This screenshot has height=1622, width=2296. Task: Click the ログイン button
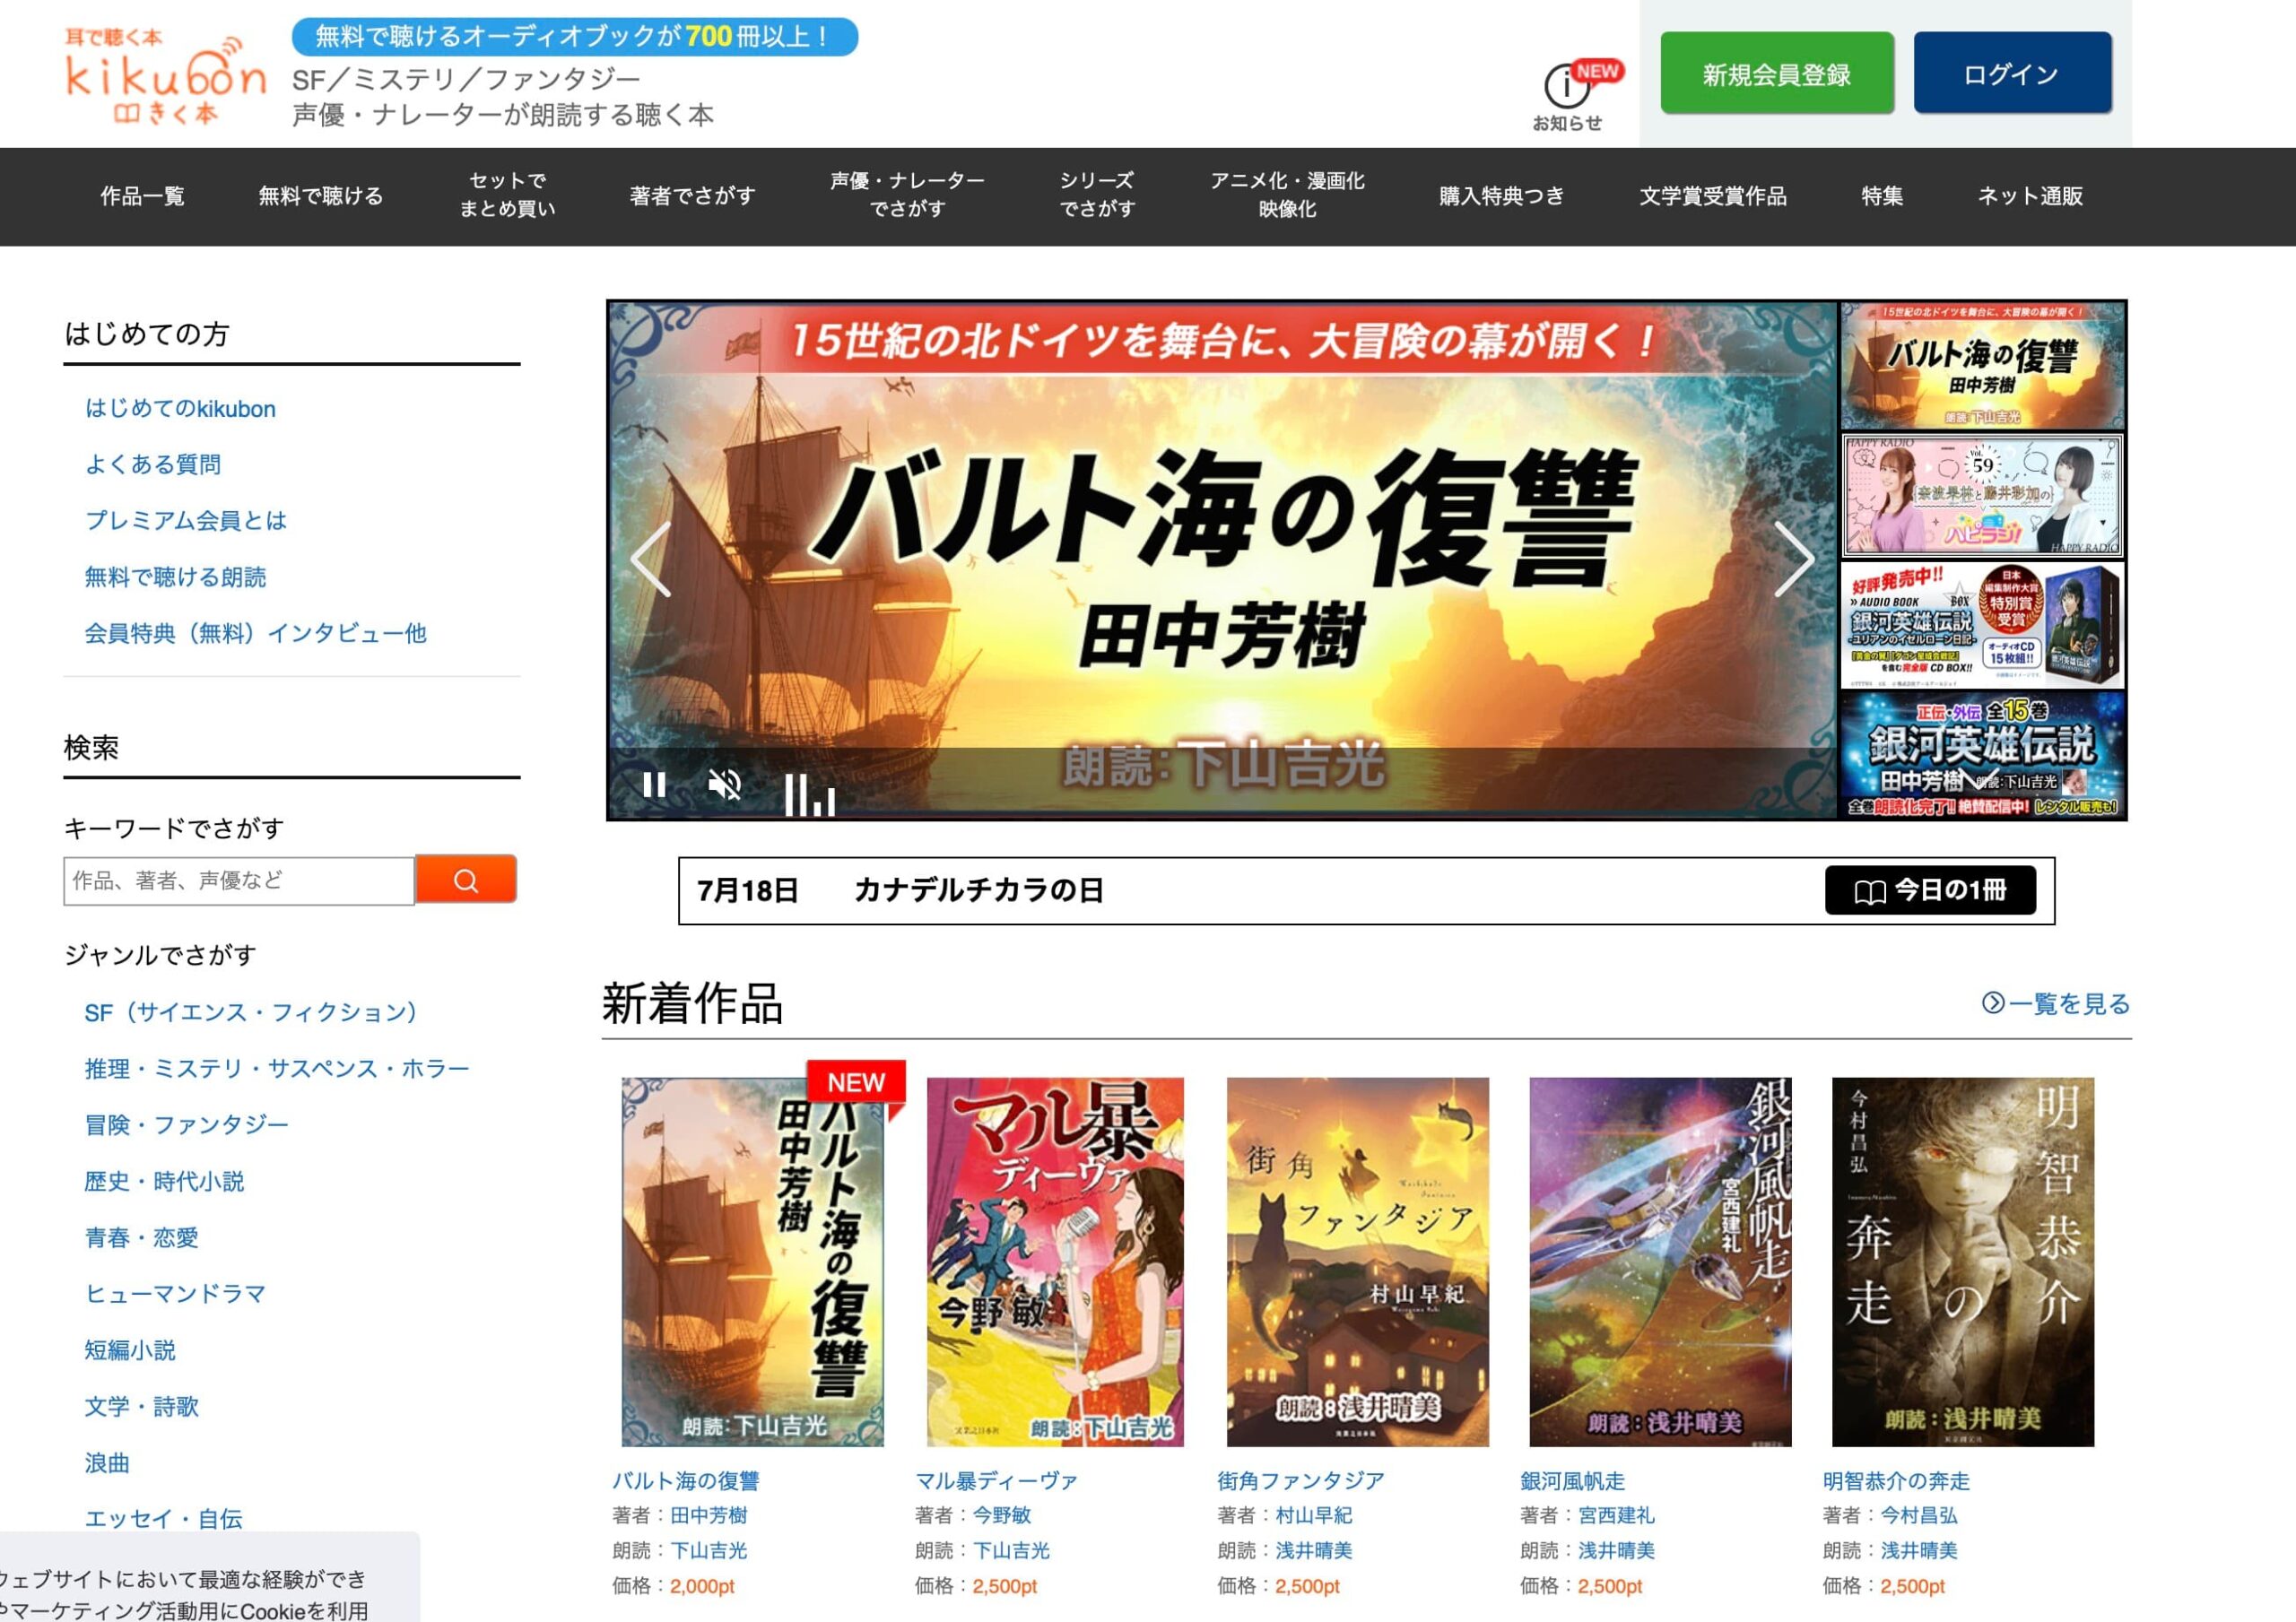tap(2012, 73)
